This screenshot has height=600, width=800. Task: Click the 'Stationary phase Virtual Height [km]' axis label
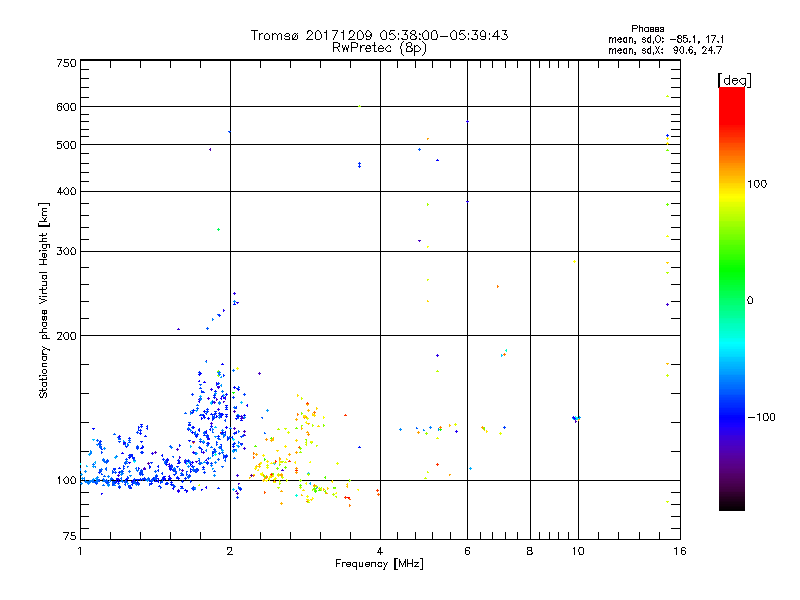click(x=43, y=300)
